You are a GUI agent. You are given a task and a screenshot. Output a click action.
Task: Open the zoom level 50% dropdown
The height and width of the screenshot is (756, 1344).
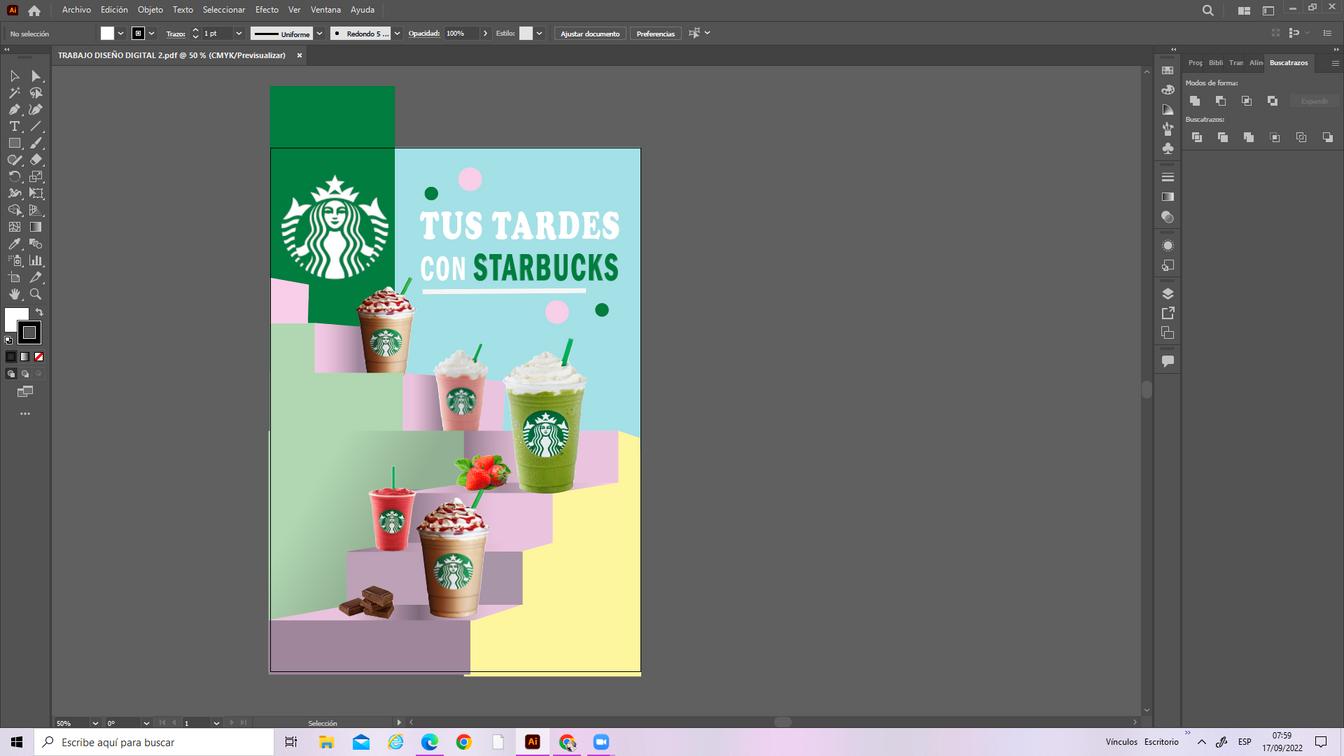click(x=95, y=723)
